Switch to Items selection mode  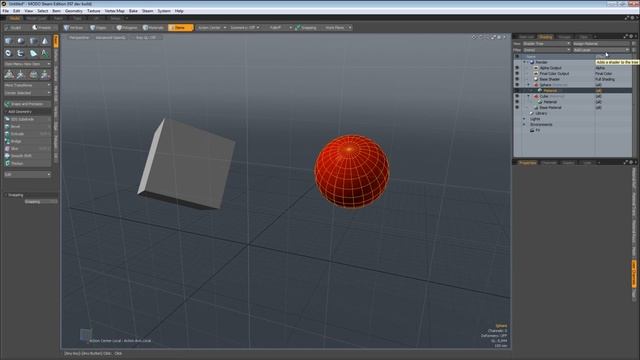(x=180, y=28)
